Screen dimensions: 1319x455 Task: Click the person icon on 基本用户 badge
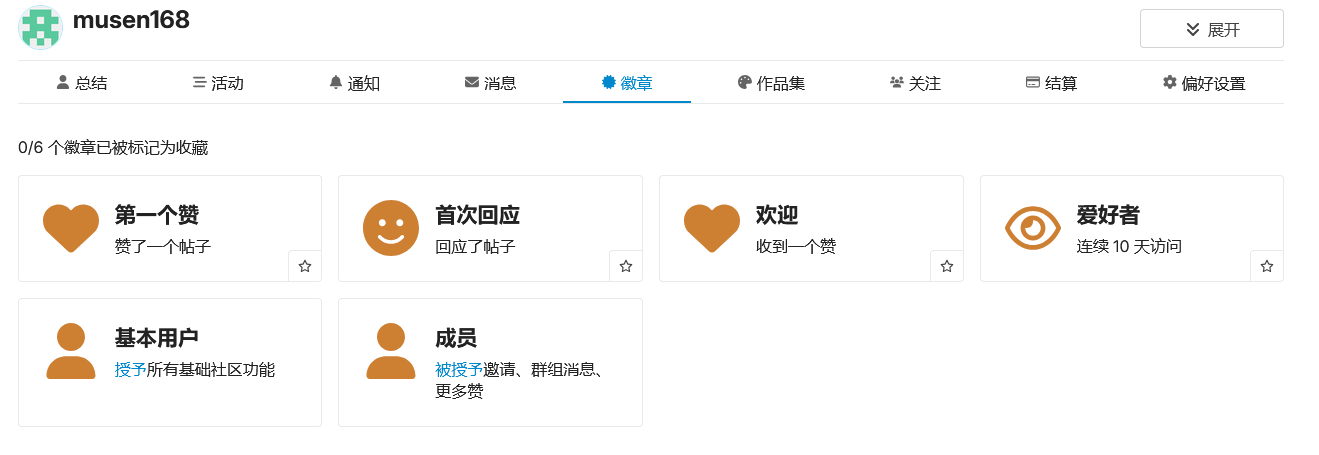(71, 351)
